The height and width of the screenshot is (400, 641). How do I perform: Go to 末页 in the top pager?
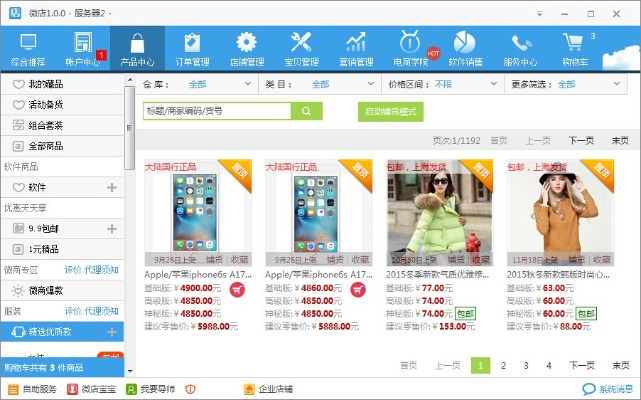620,141
